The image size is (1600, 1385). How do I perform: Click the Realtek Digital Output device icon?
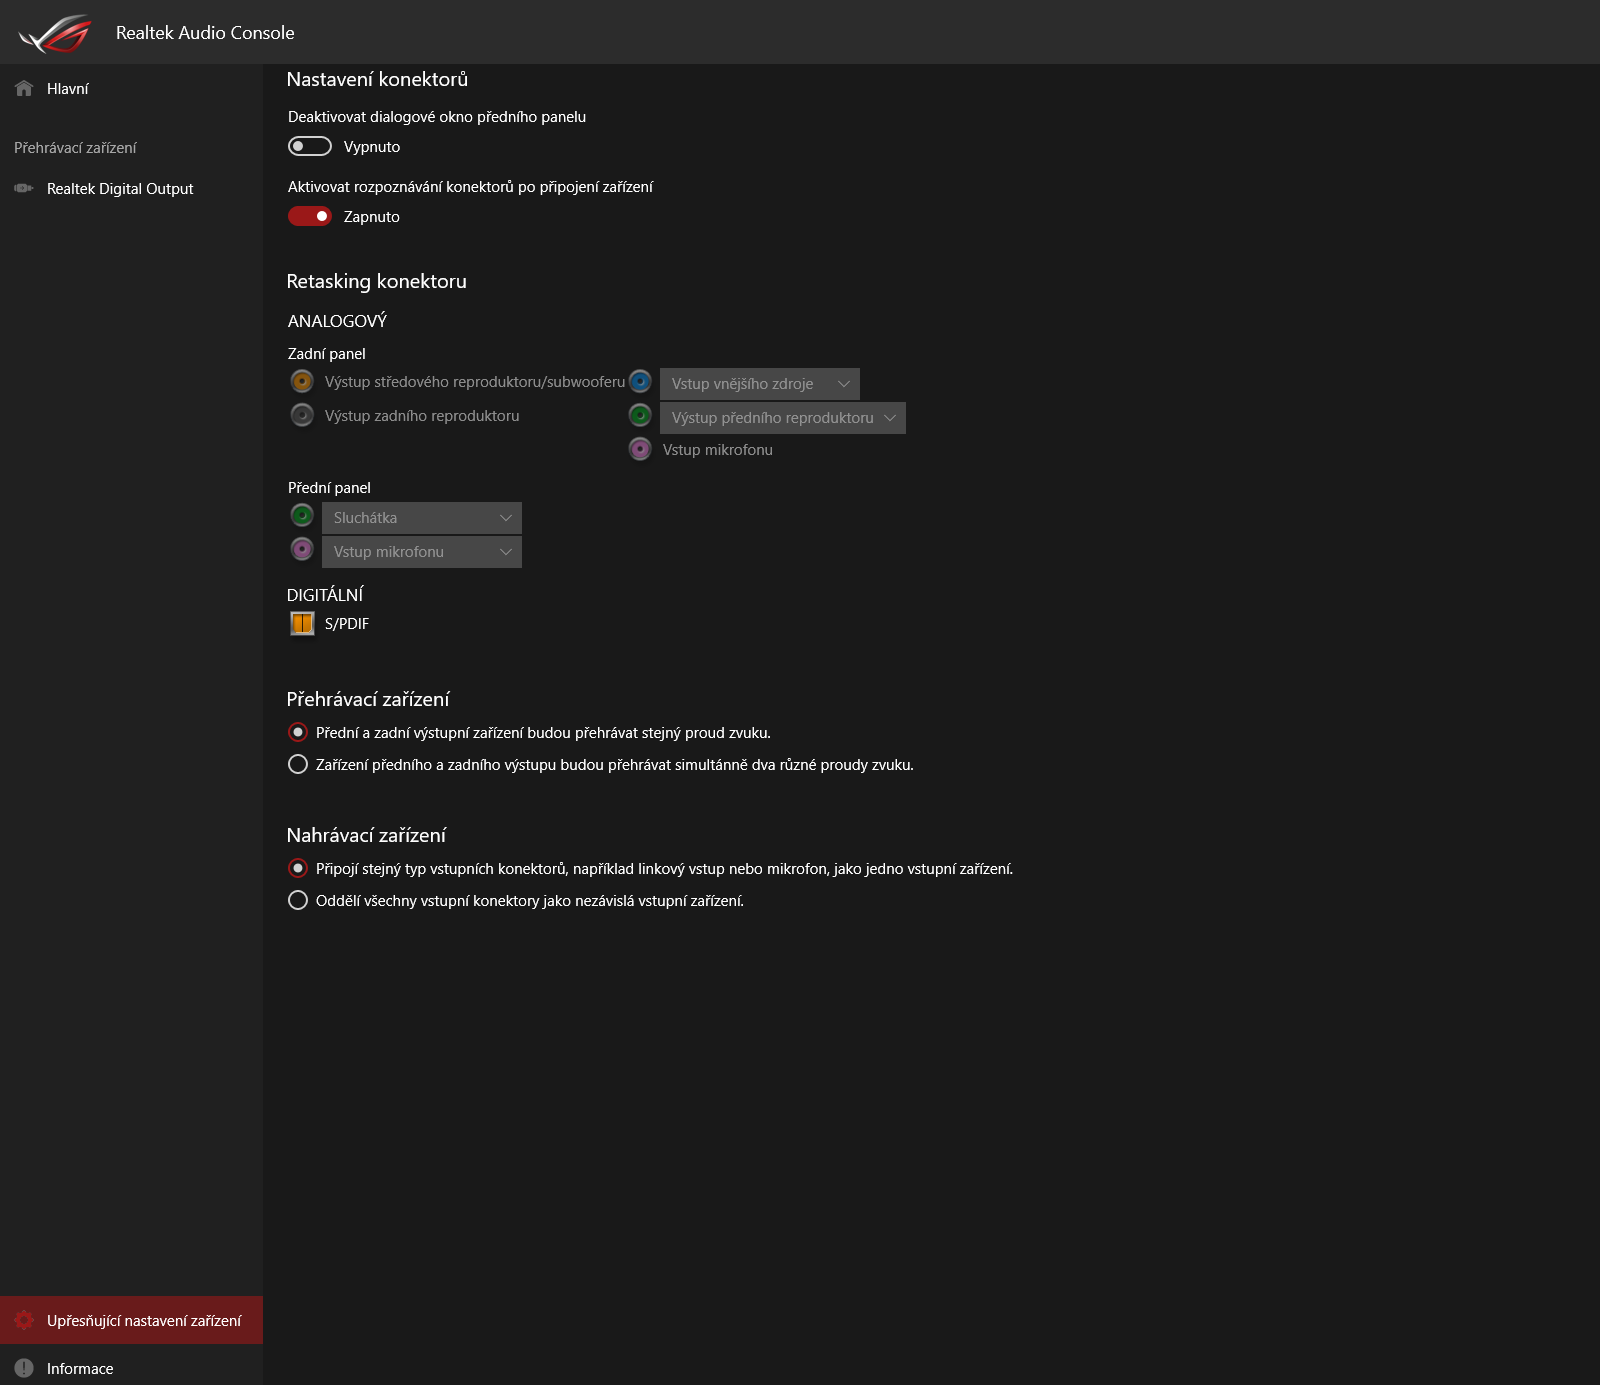[24, 188]
